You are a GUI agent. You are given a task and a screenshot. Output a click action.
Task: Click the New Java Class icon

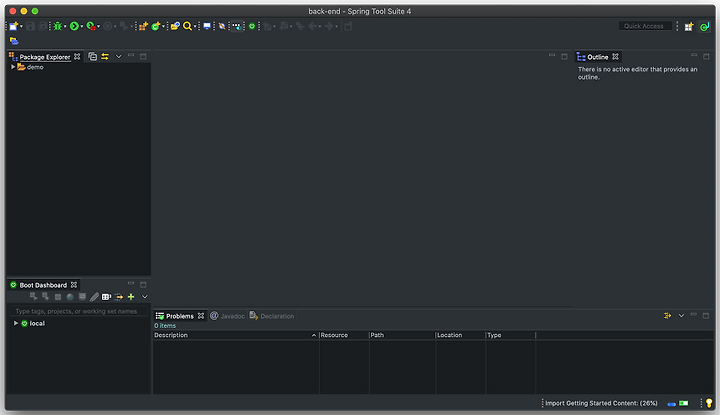pyautogui.click(x=156, y=26)
